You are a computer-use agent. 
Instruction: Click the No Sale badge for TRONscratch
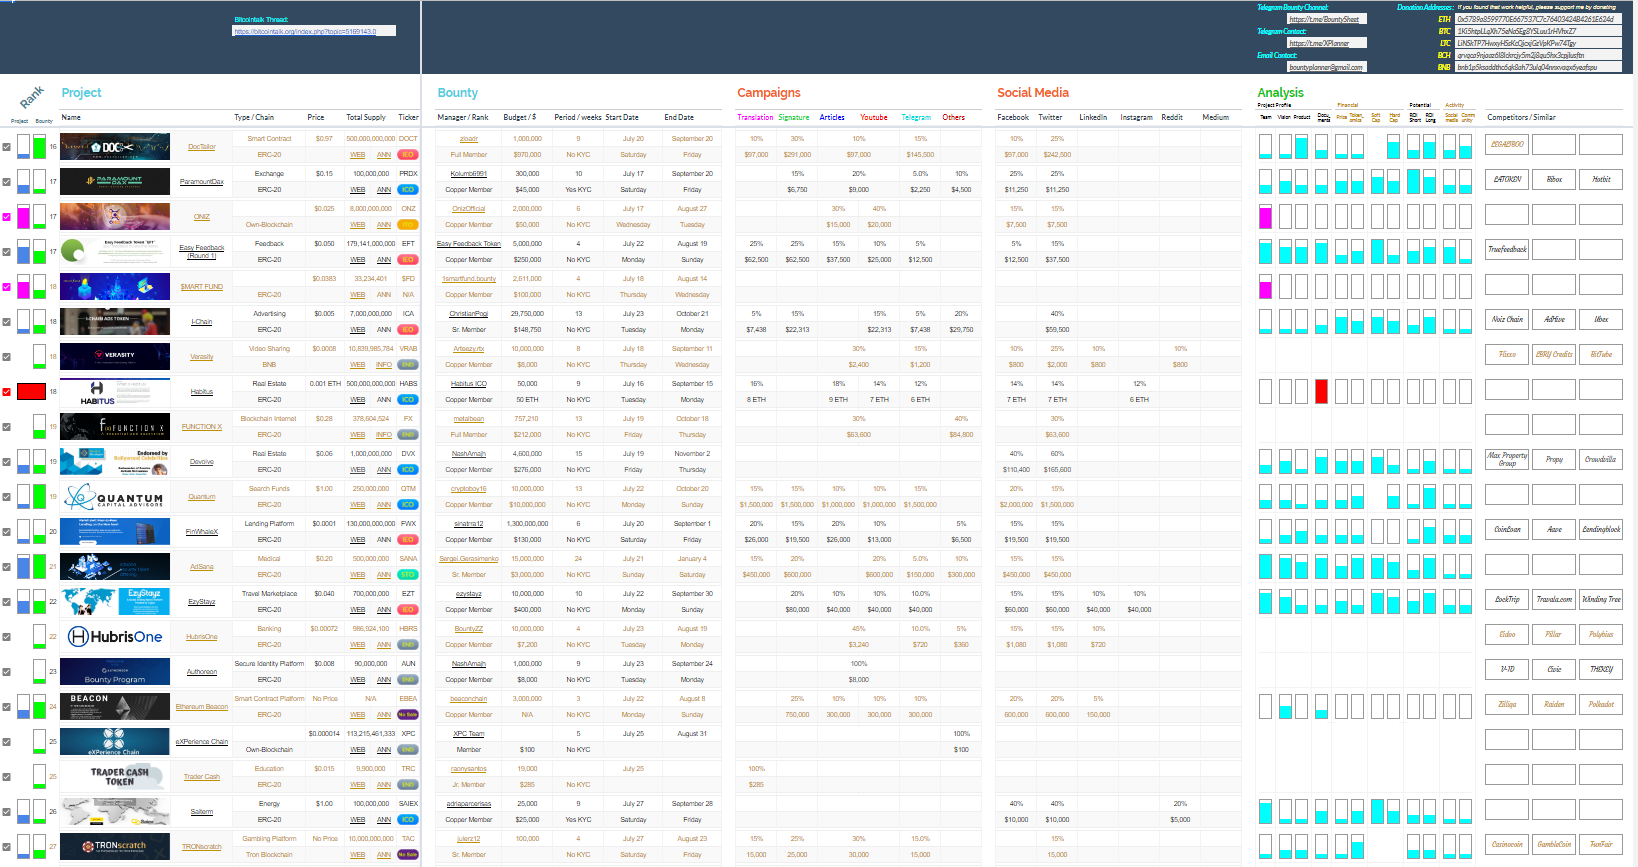pyautogui.click(x=408, y=855)
